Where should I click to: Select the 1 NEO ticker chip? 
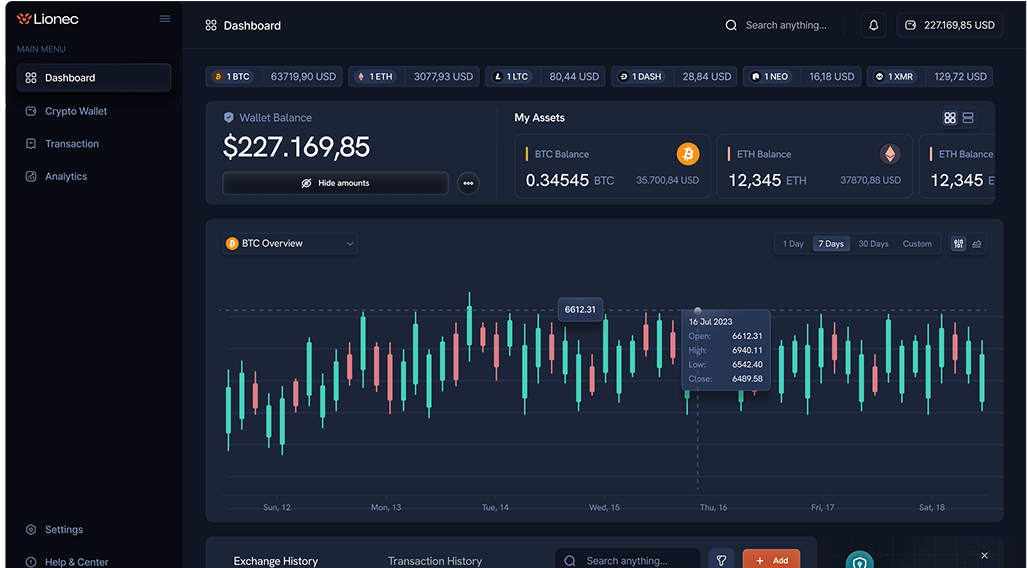802,77
